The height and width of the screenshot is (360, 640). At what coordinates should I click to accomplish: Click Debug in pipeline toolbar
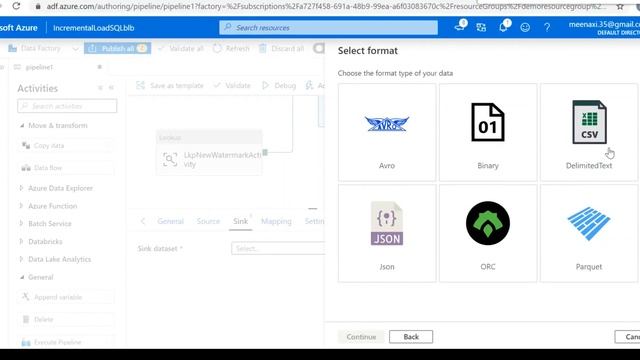[279, 85]
